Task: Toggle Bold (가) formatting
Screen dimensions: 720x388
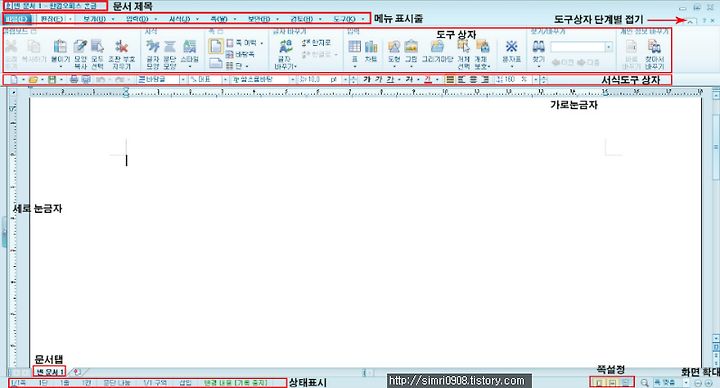Action: coord(366,79)
